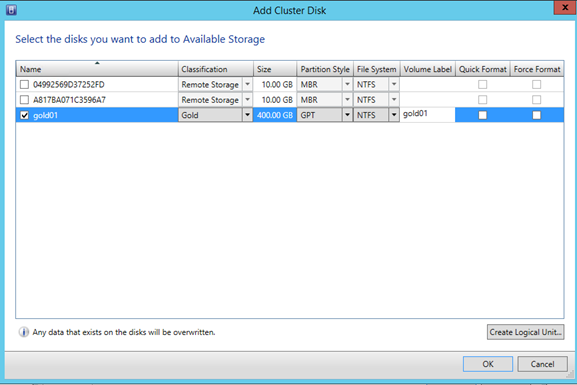Viewport: 577px width, 385px height.
Task: Open Partition Style dropdown for A817BA071C3596A7
Action: (x=347, y=100)
